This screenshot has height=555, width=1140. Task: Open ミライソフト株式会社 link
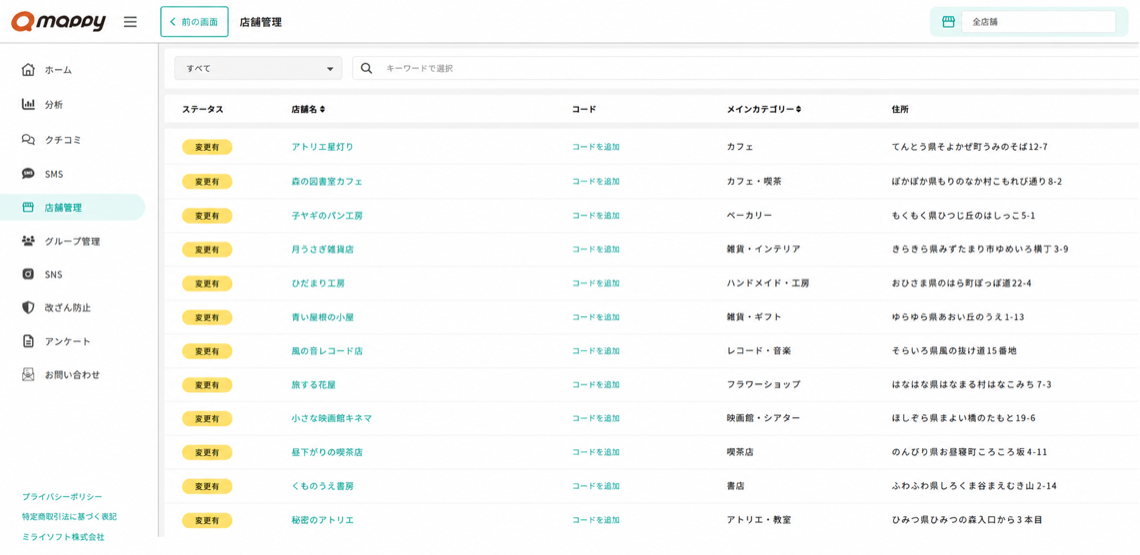(63, 537)
